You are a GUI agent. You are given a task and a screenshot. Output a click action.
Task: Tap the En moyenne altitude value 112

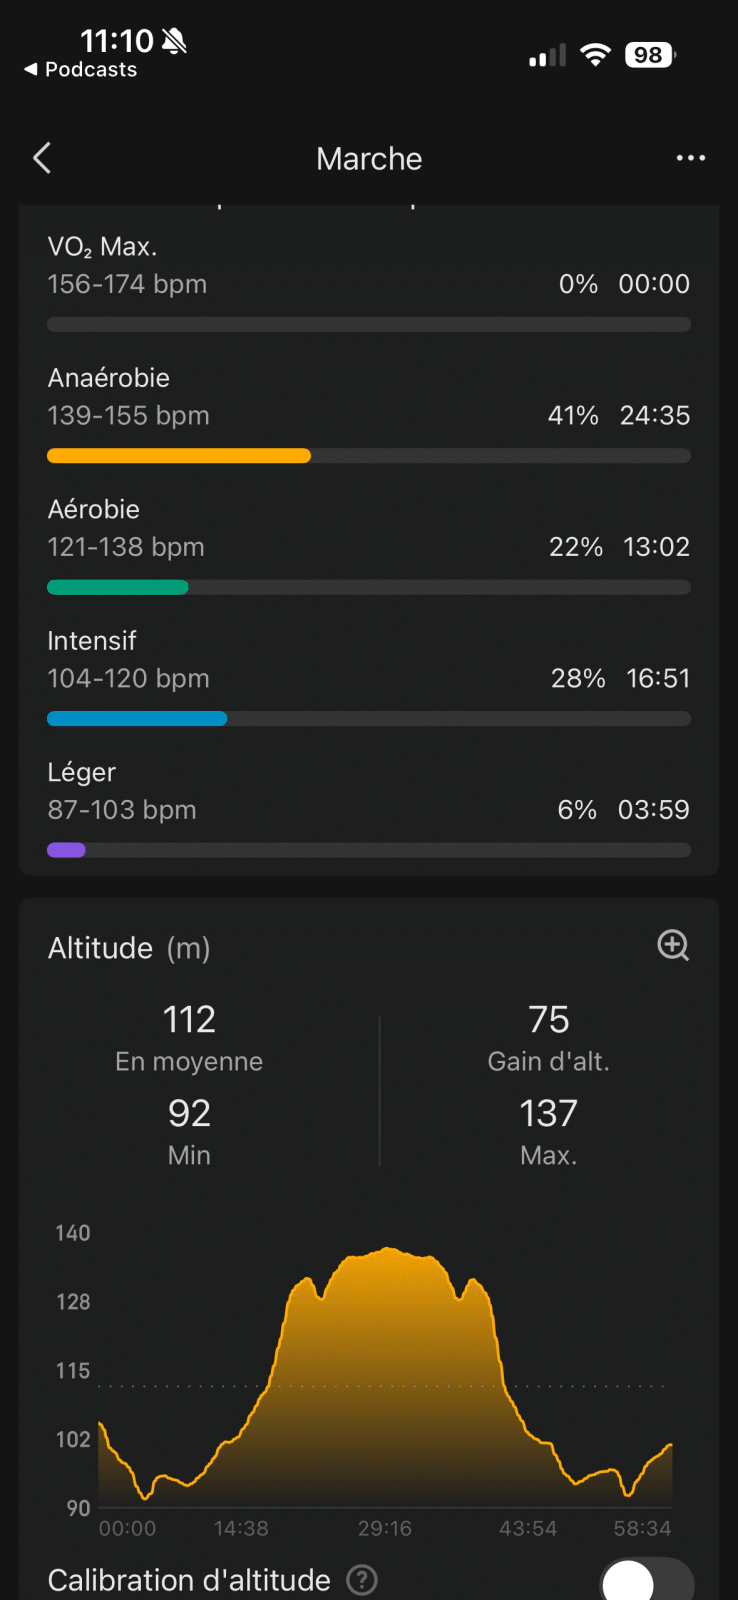tap(189, 1020)
